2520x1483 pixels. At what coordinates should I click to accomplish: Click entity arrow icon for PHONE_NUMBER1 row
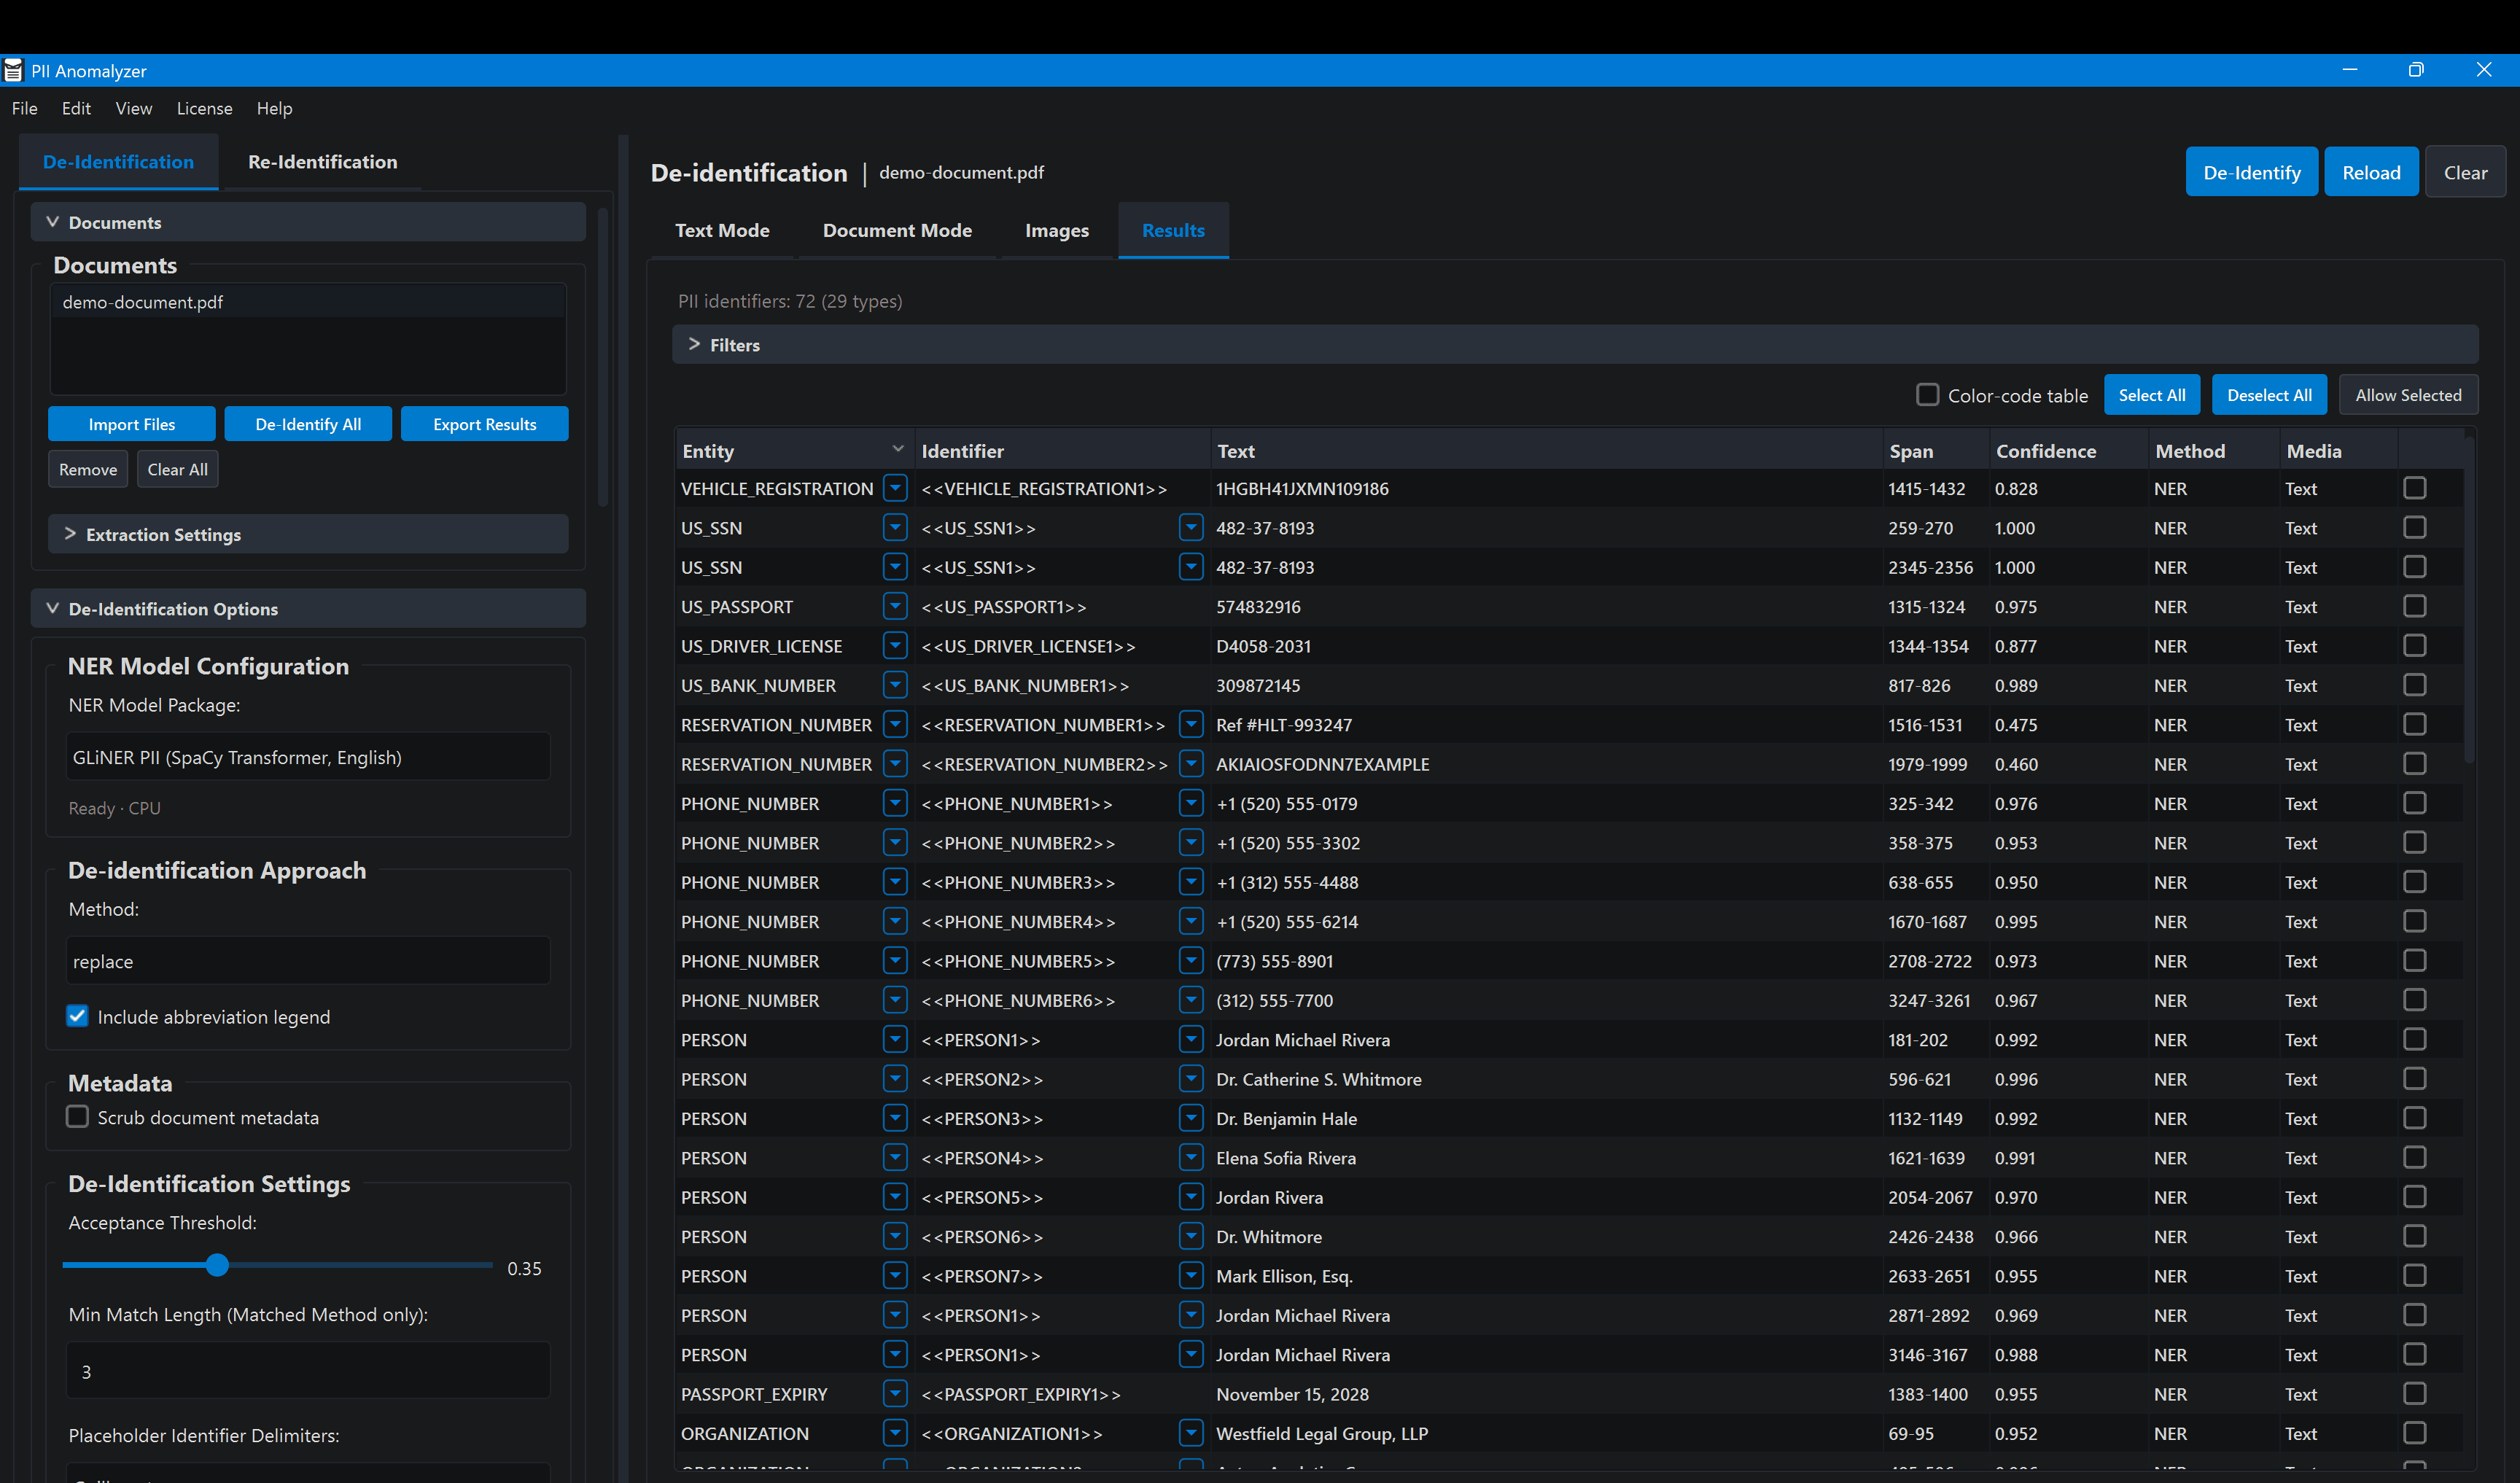click(x=895, y=803)
